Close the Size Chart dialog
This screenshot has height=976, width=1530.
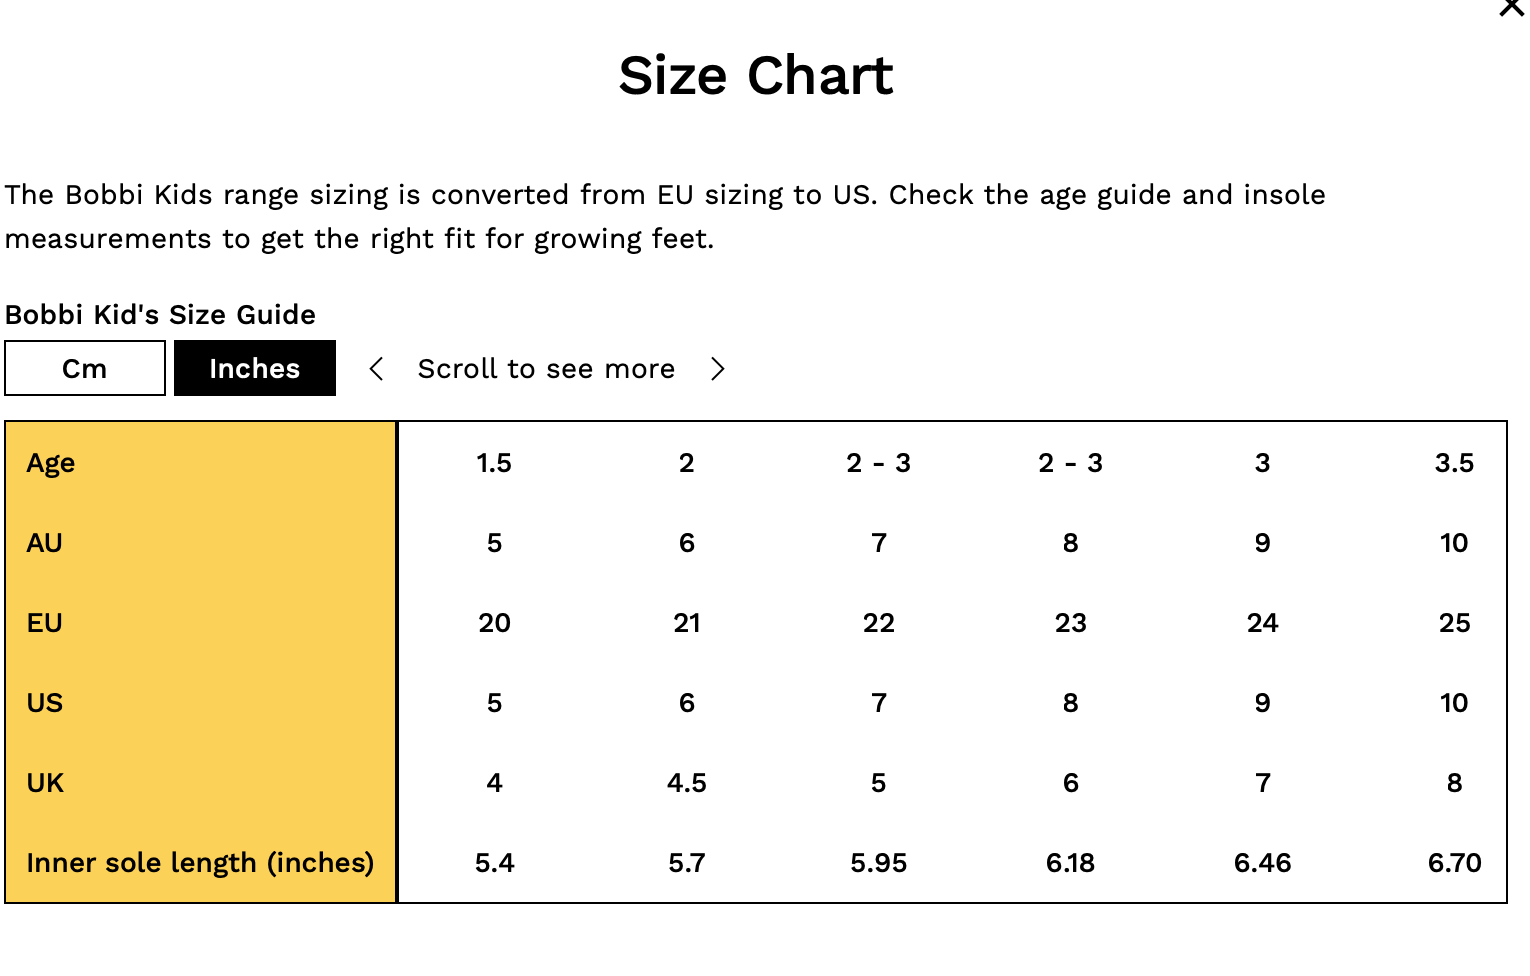point(1511,8)
